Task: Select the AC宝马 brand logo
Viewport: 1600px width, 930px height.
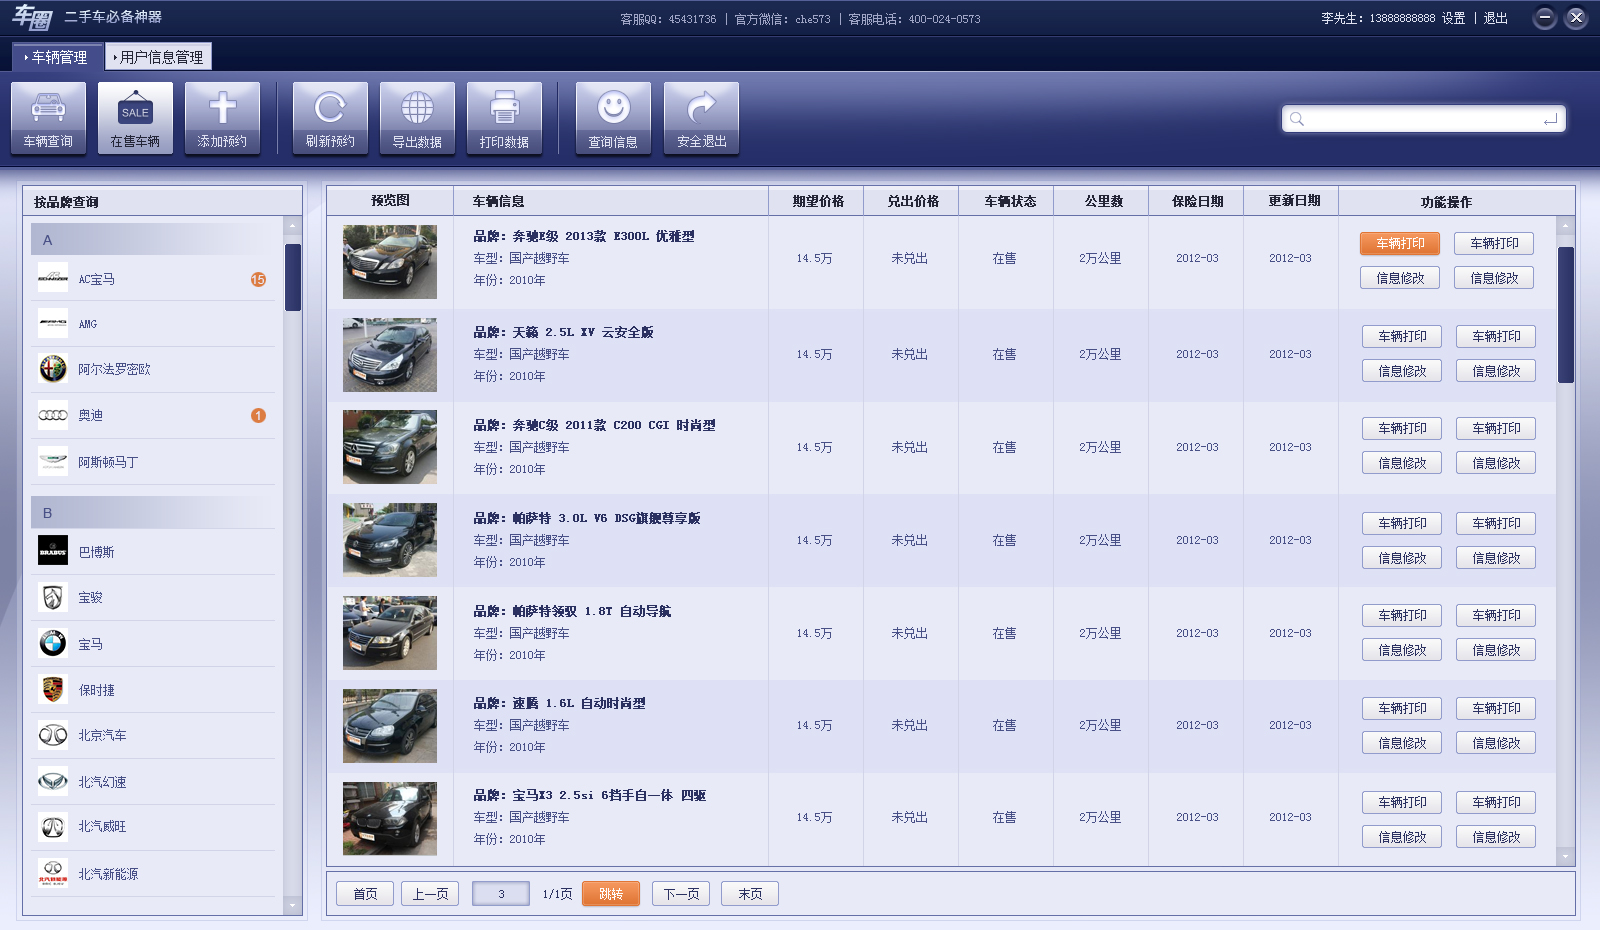Action: point(53,278)
